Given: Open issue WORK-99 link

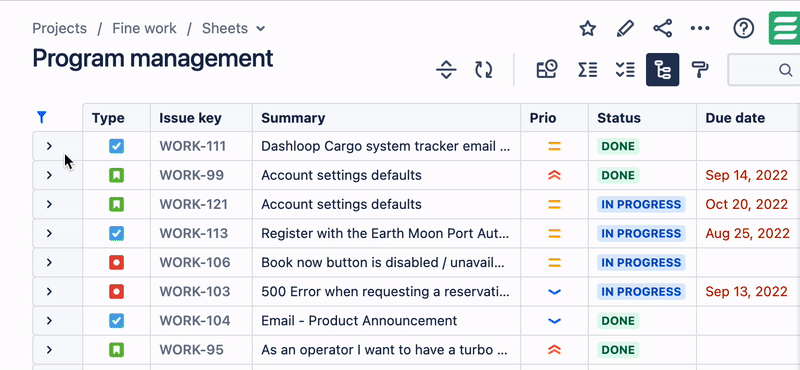Looking at the screenshot, I should point(191,176).
